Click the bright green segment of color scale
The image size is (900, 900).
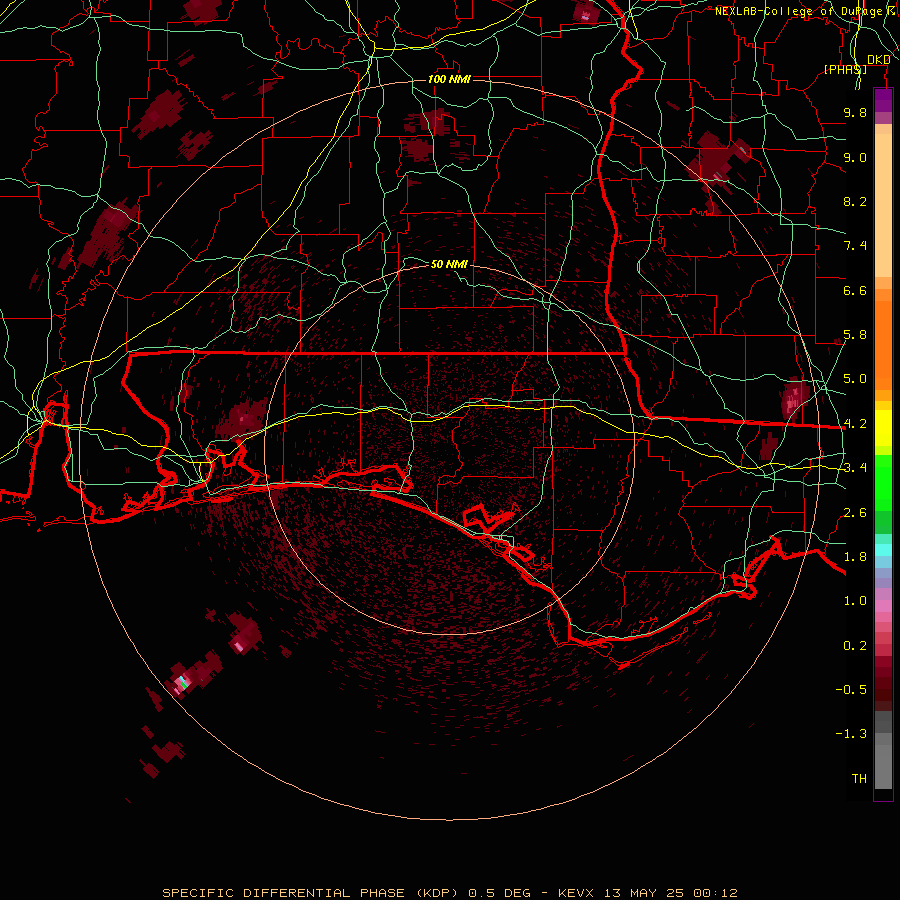click(883, 482)
